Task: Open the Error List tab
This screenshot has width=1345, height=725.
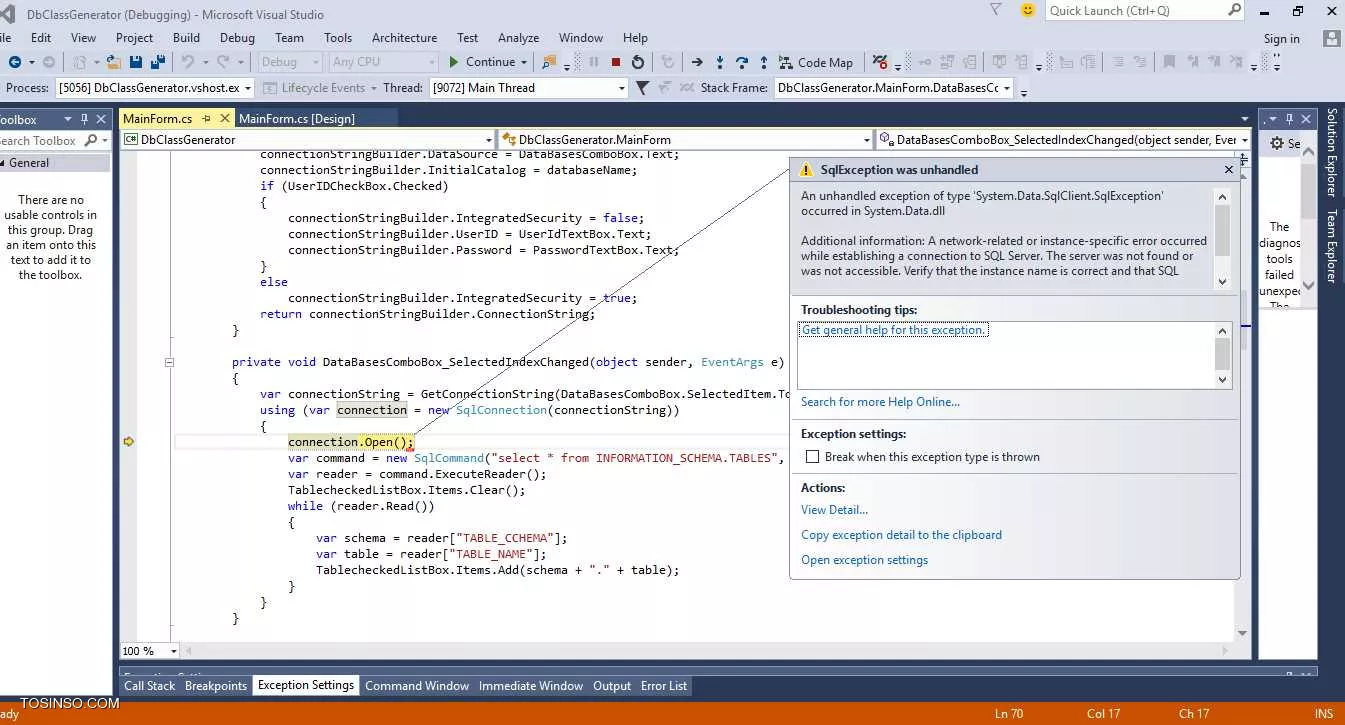Action: [664, 686]
